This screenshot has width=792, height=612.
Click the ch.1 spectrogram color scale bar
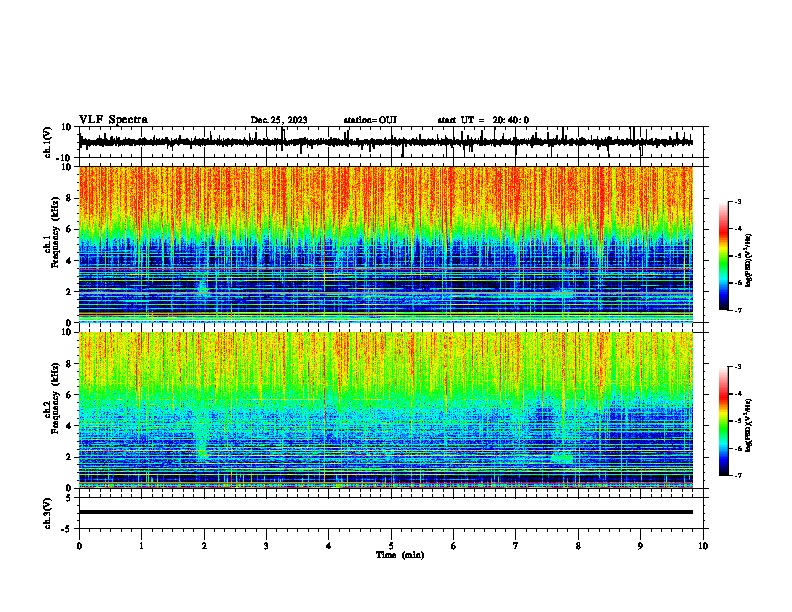(x=723, y=256)
